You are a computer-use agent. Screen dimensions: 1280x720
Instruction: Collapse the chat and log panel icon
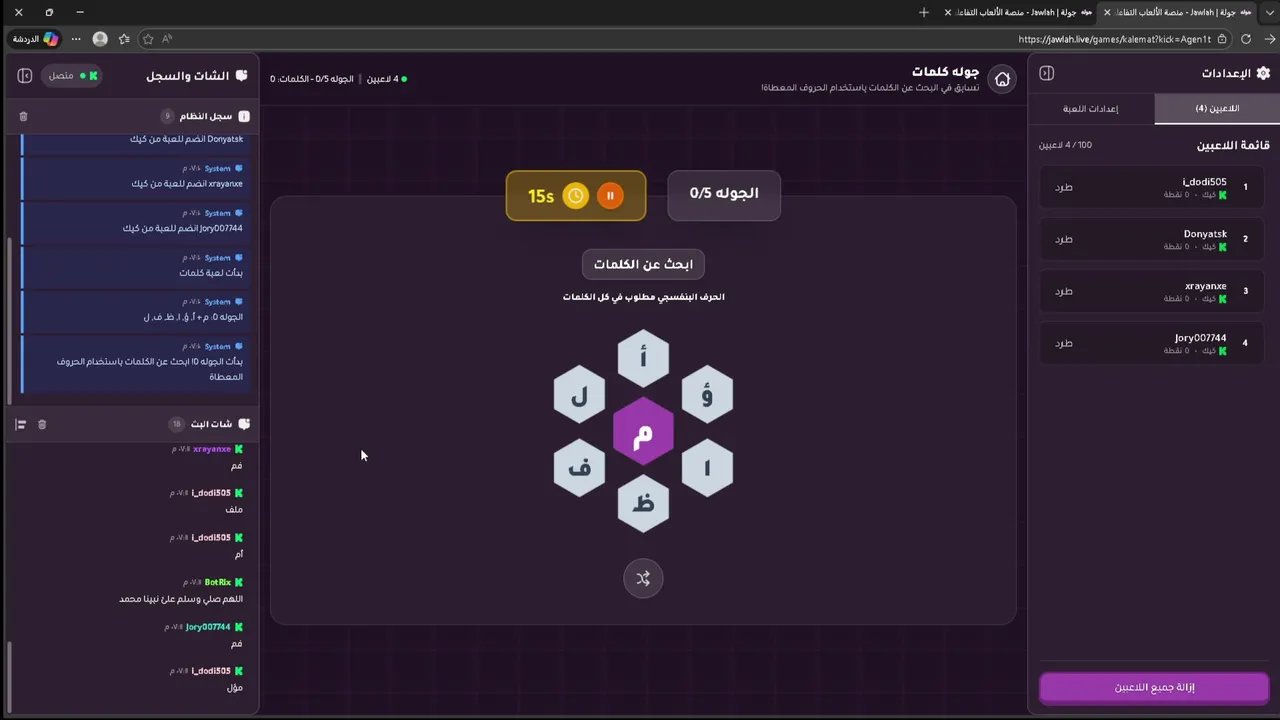coord(25,75)
